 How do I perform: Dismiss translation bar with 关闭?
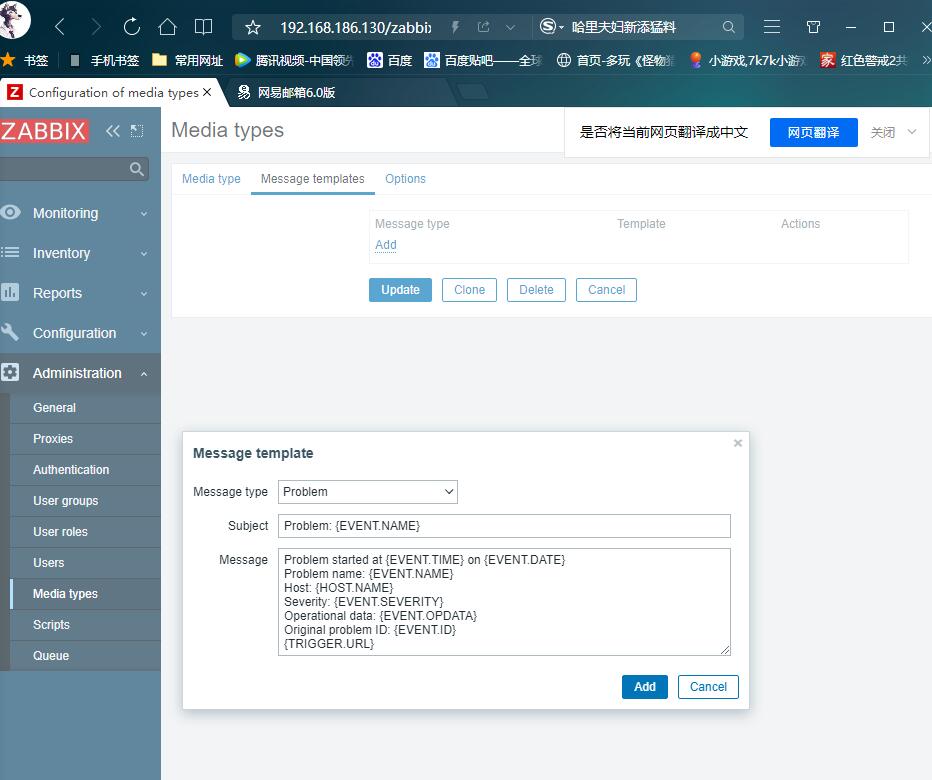[x=883, y=132]
